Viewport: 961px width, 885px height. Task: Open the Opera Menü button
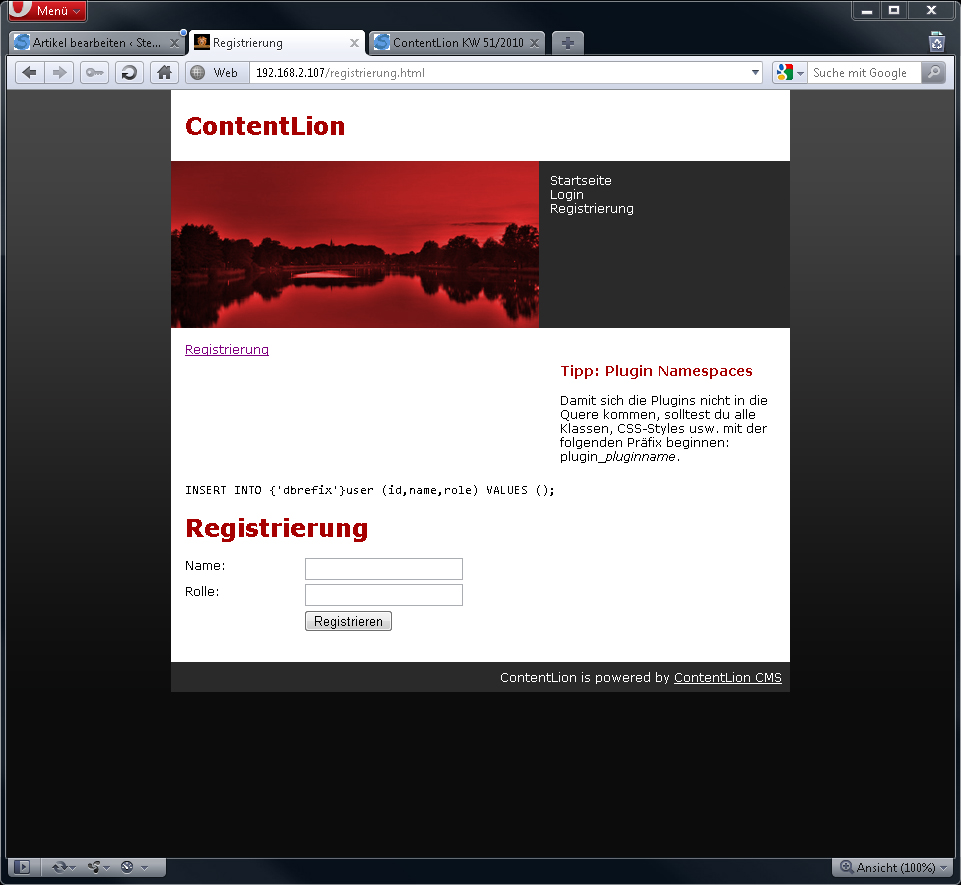(x=47, y=10)
